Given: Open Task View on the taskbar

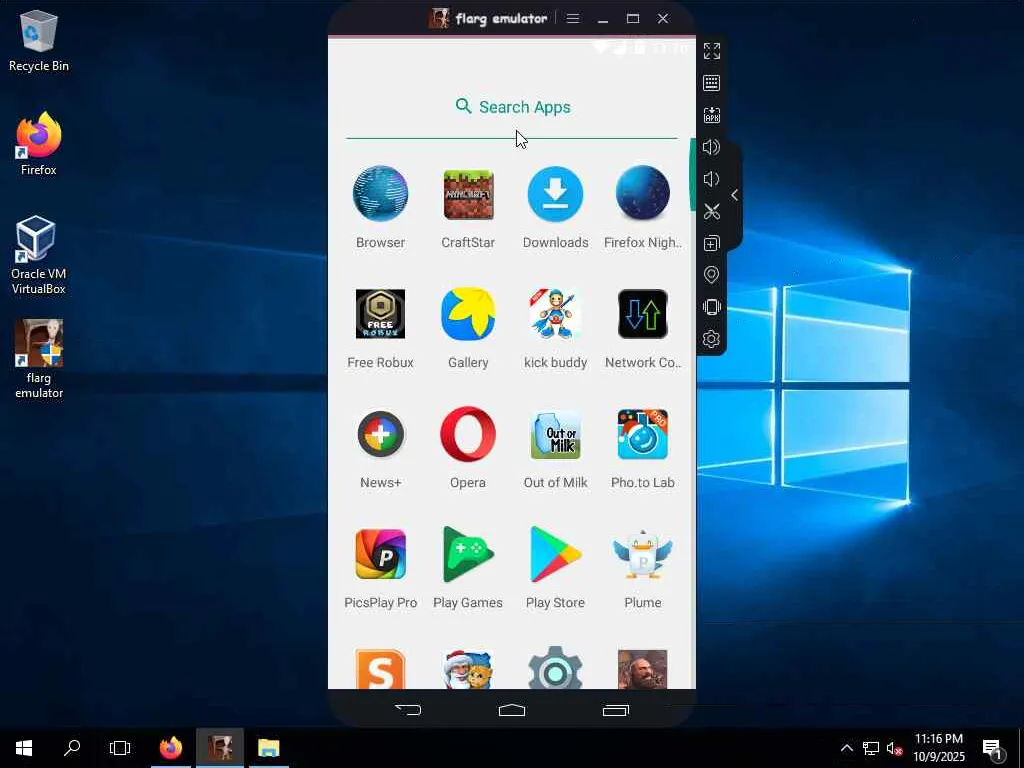Looking at the screenshot, I should click(120, 748).
